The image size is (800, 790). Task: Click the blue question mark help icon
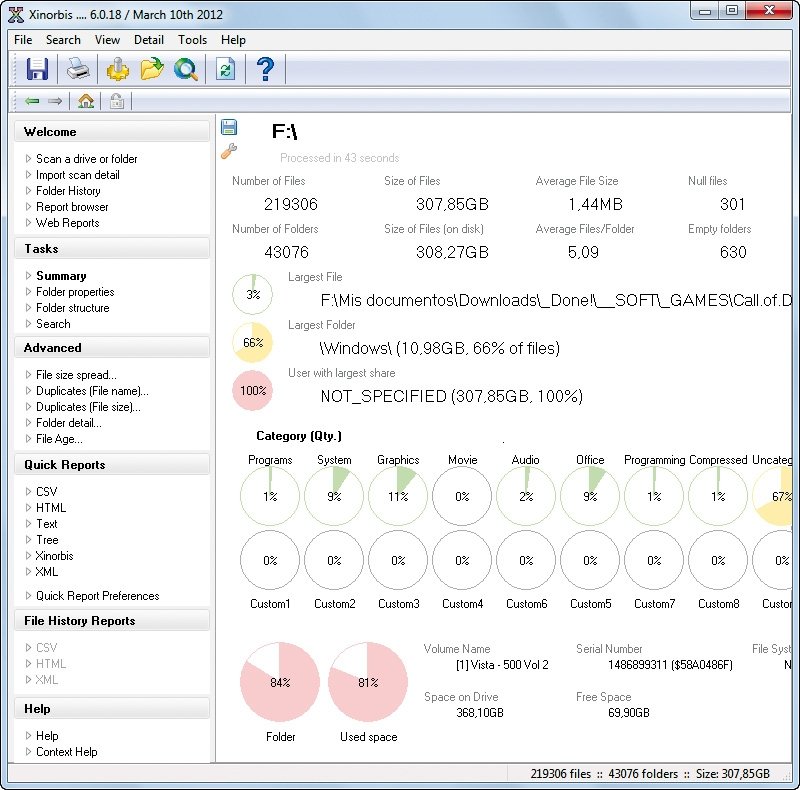click(265, 68)
